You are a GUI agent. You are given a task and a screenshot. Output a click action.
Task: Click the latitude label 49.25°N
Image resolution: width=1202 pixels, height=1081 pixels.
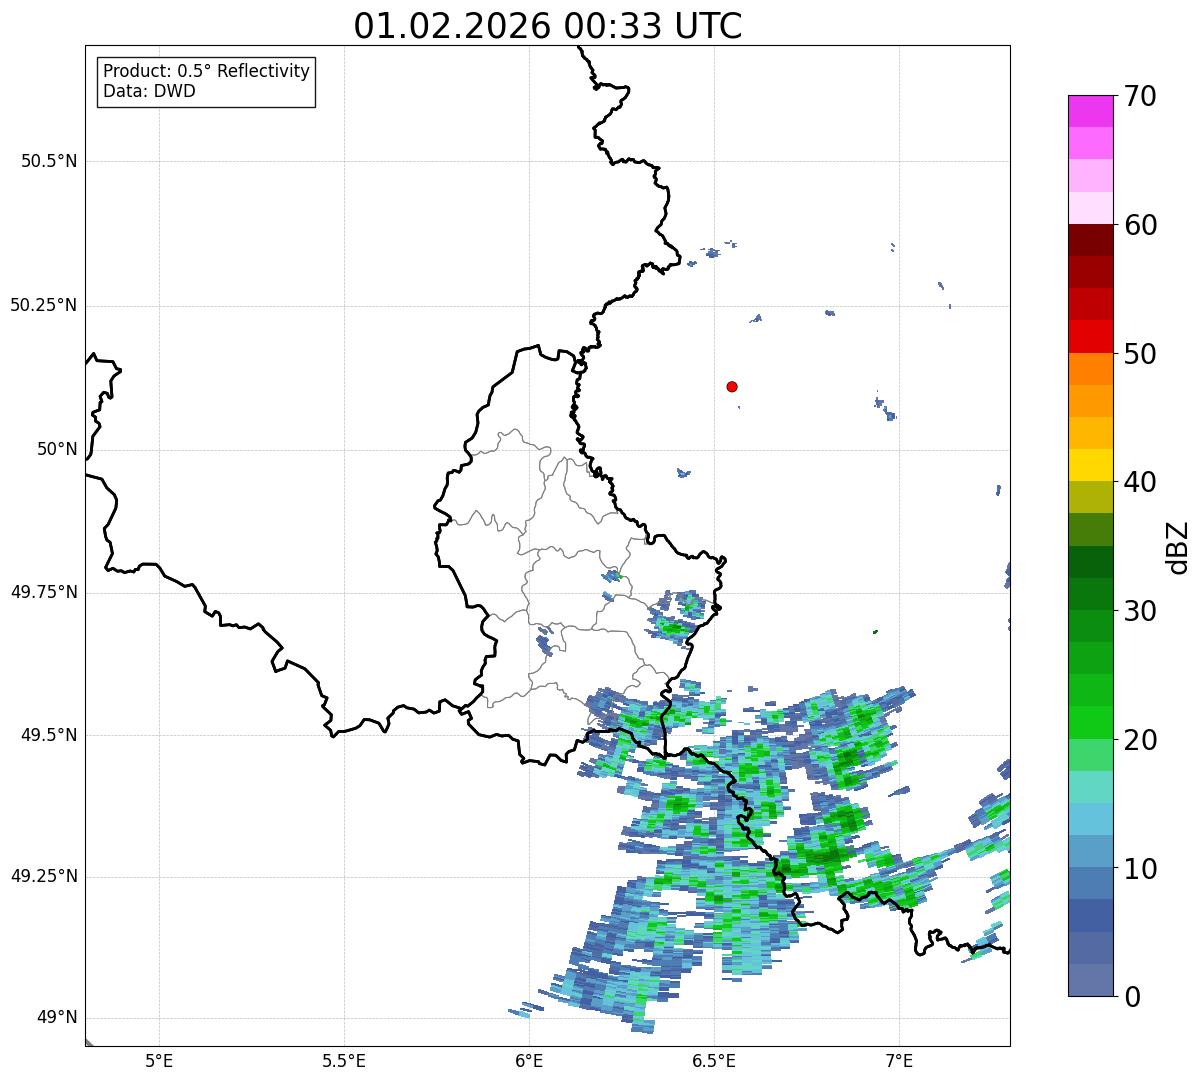(x=44, y=876)
